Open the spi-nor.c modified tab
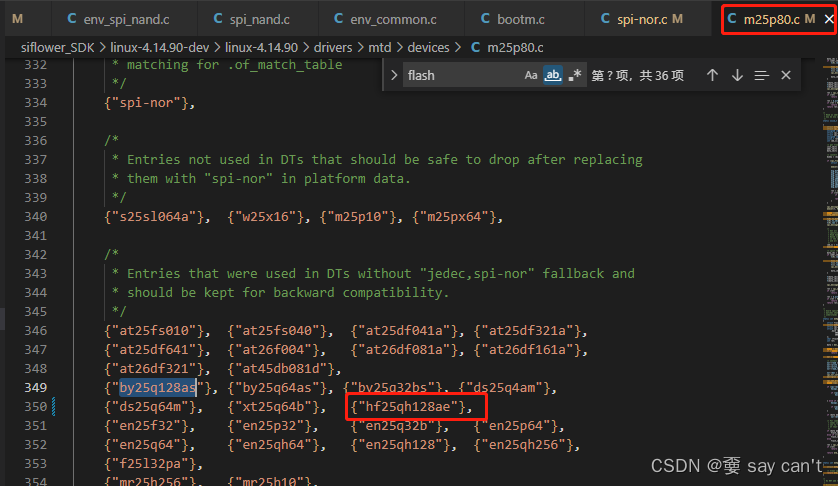Image resolution: width=838 pixels, height=486 pixels. [x=641, y=19]
